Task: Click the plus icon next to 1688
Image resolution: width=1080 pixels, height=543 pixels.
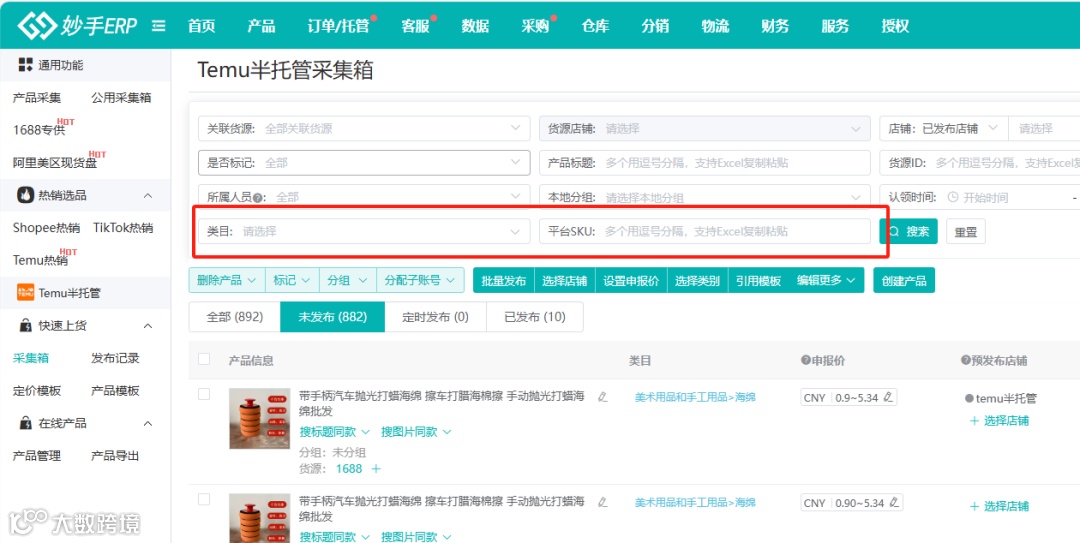Action: click(376, 469)
